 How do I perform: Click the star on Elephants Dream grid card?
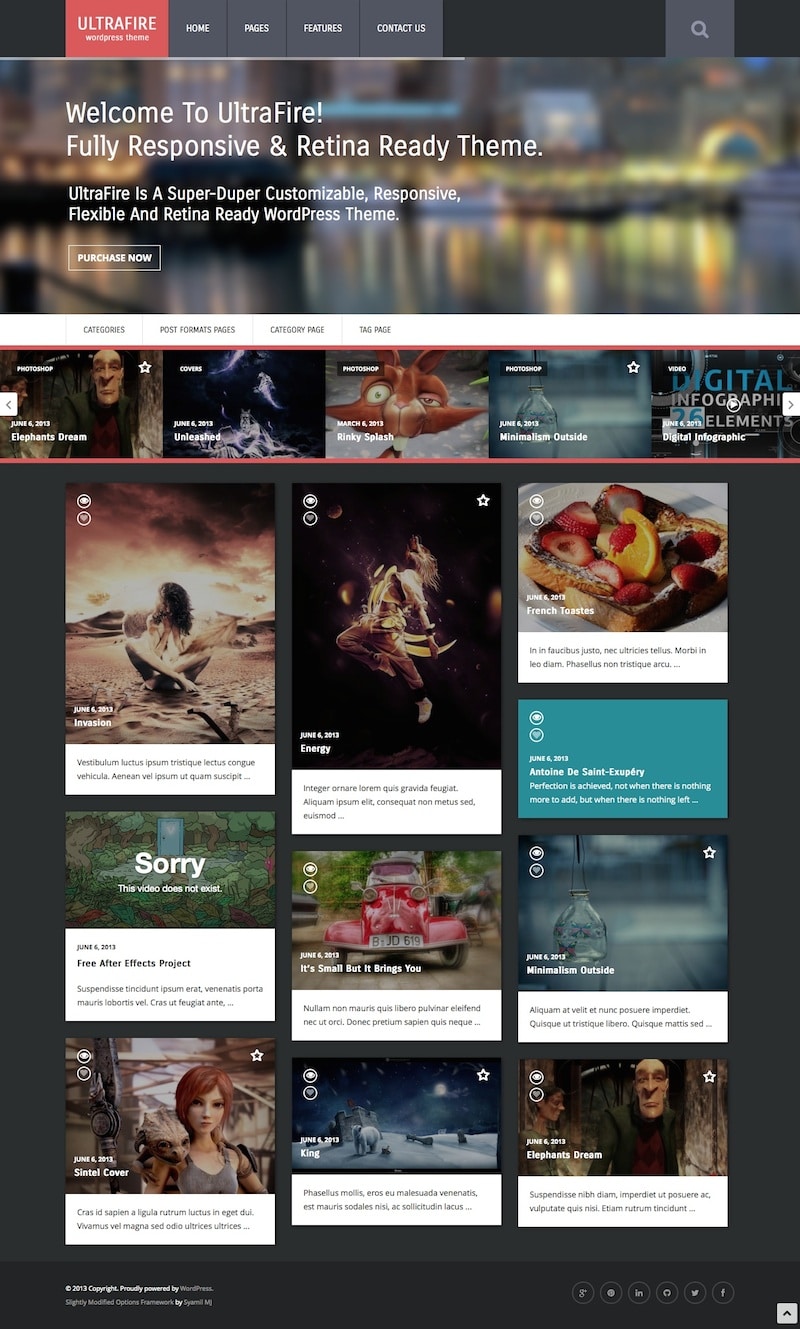pyautogui.click(x=710, y=1077)
